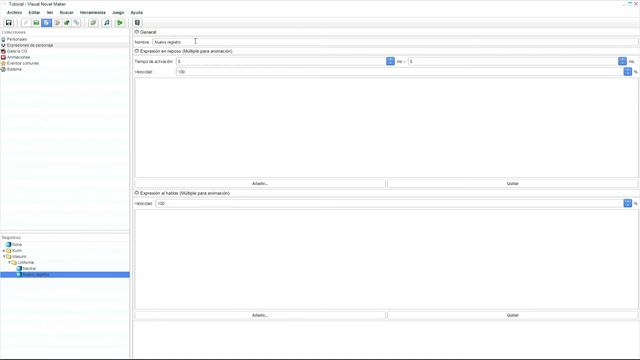The height and width of the screenshot is (360, 640).
Task: Click Añadir under the talking expression list
Action: (260, 315)
